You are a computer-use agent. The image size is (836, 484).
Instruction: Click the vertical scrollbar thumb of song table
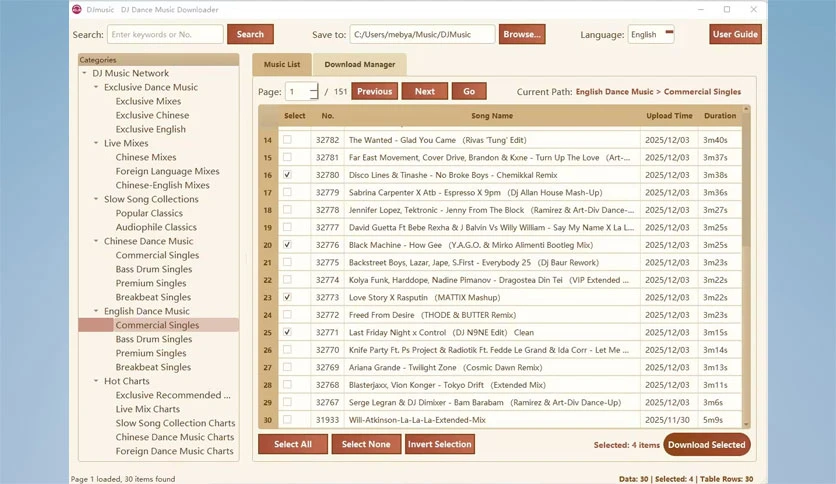click(x=746, y=181)
